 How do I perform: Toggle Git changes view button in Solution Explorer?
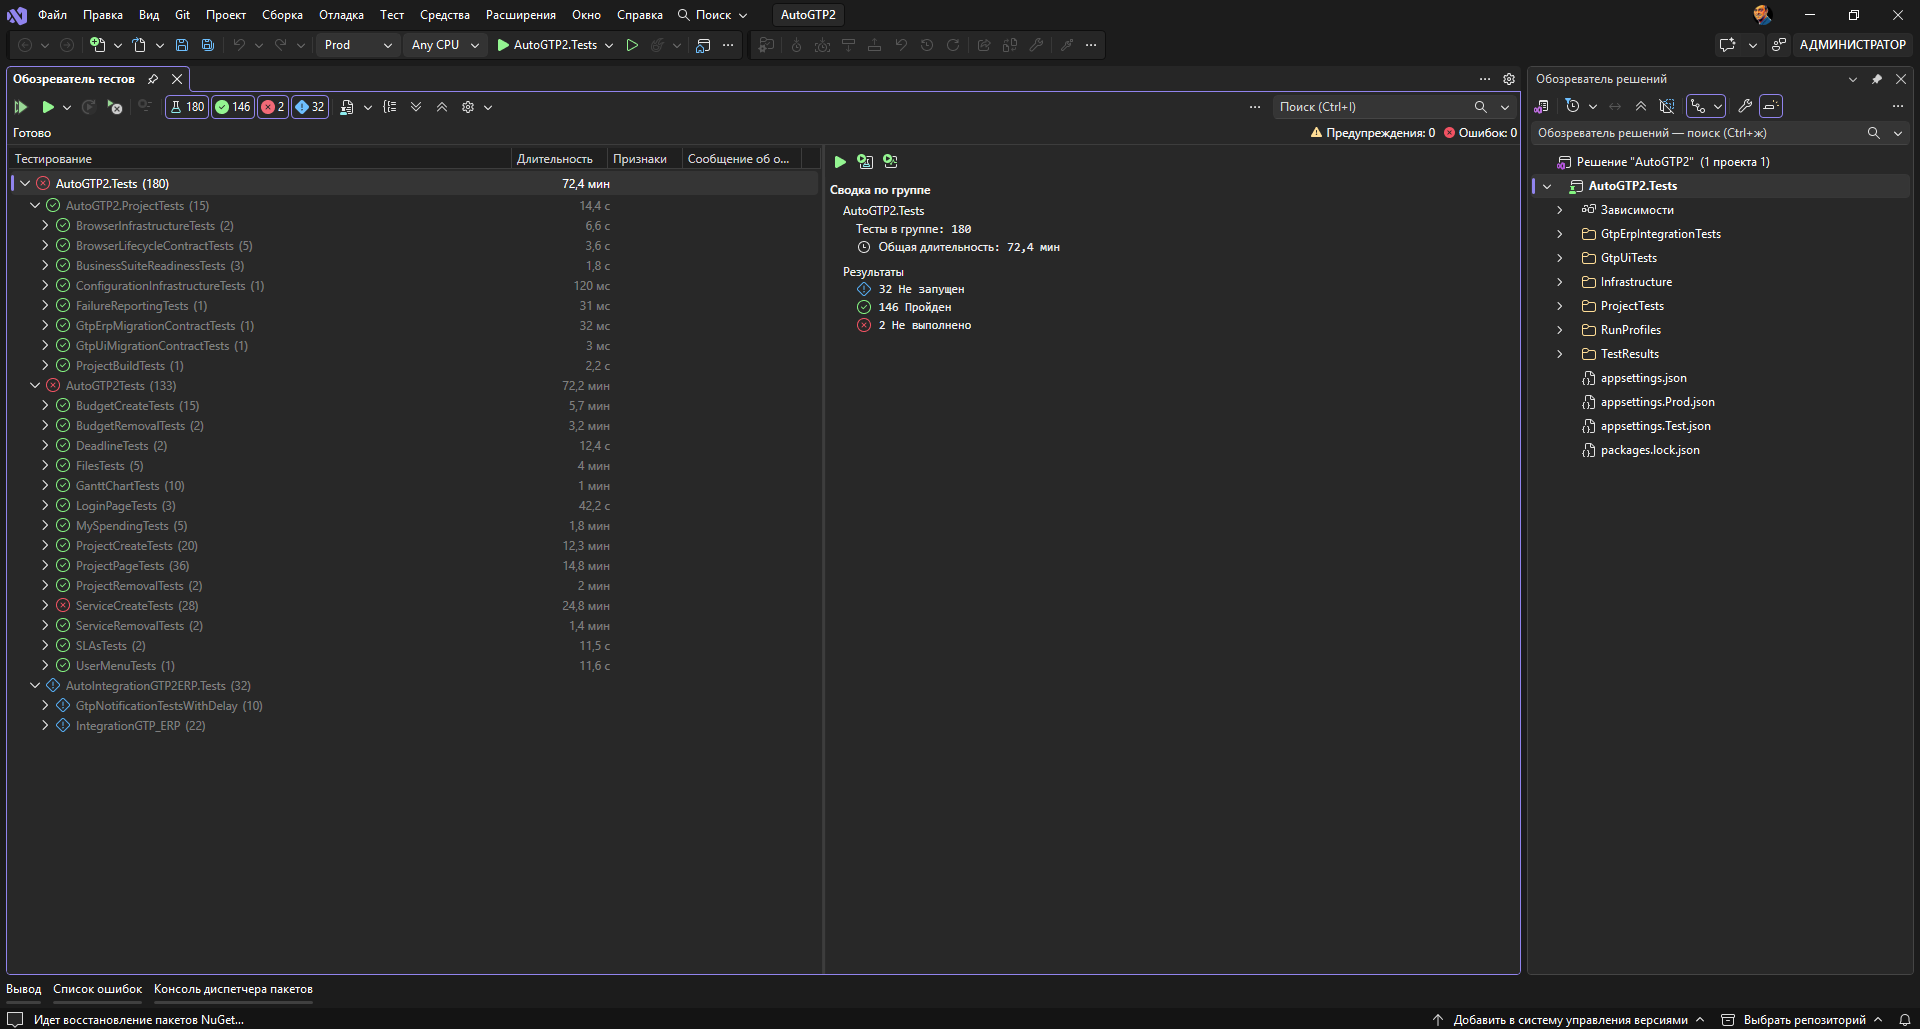point(1705,106)
